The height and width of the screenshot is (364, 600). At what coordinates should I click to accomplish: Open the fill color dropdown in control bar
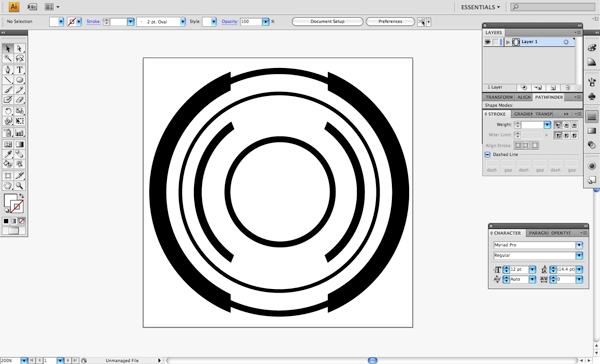coord(61,22)
